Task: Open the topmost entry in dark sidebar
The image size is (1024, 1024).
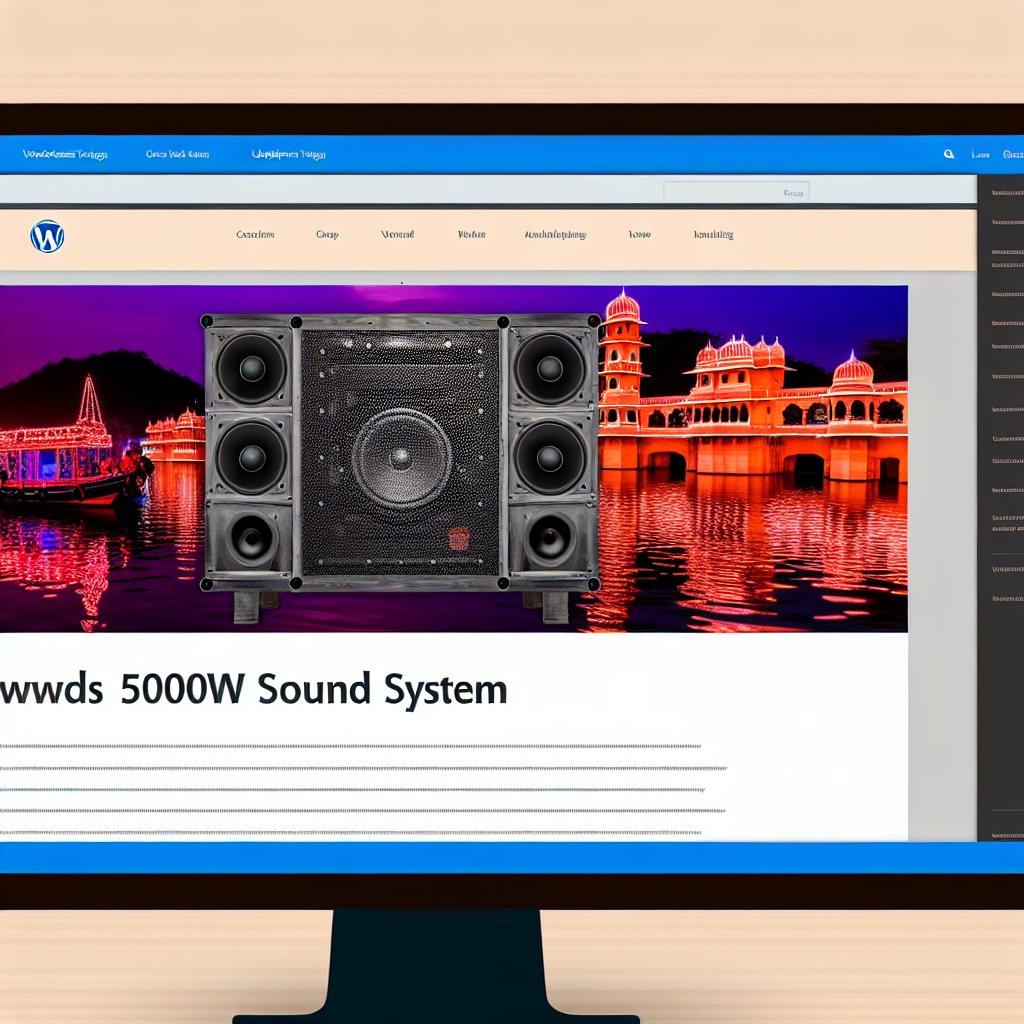Action: [x=1006, y=191]
